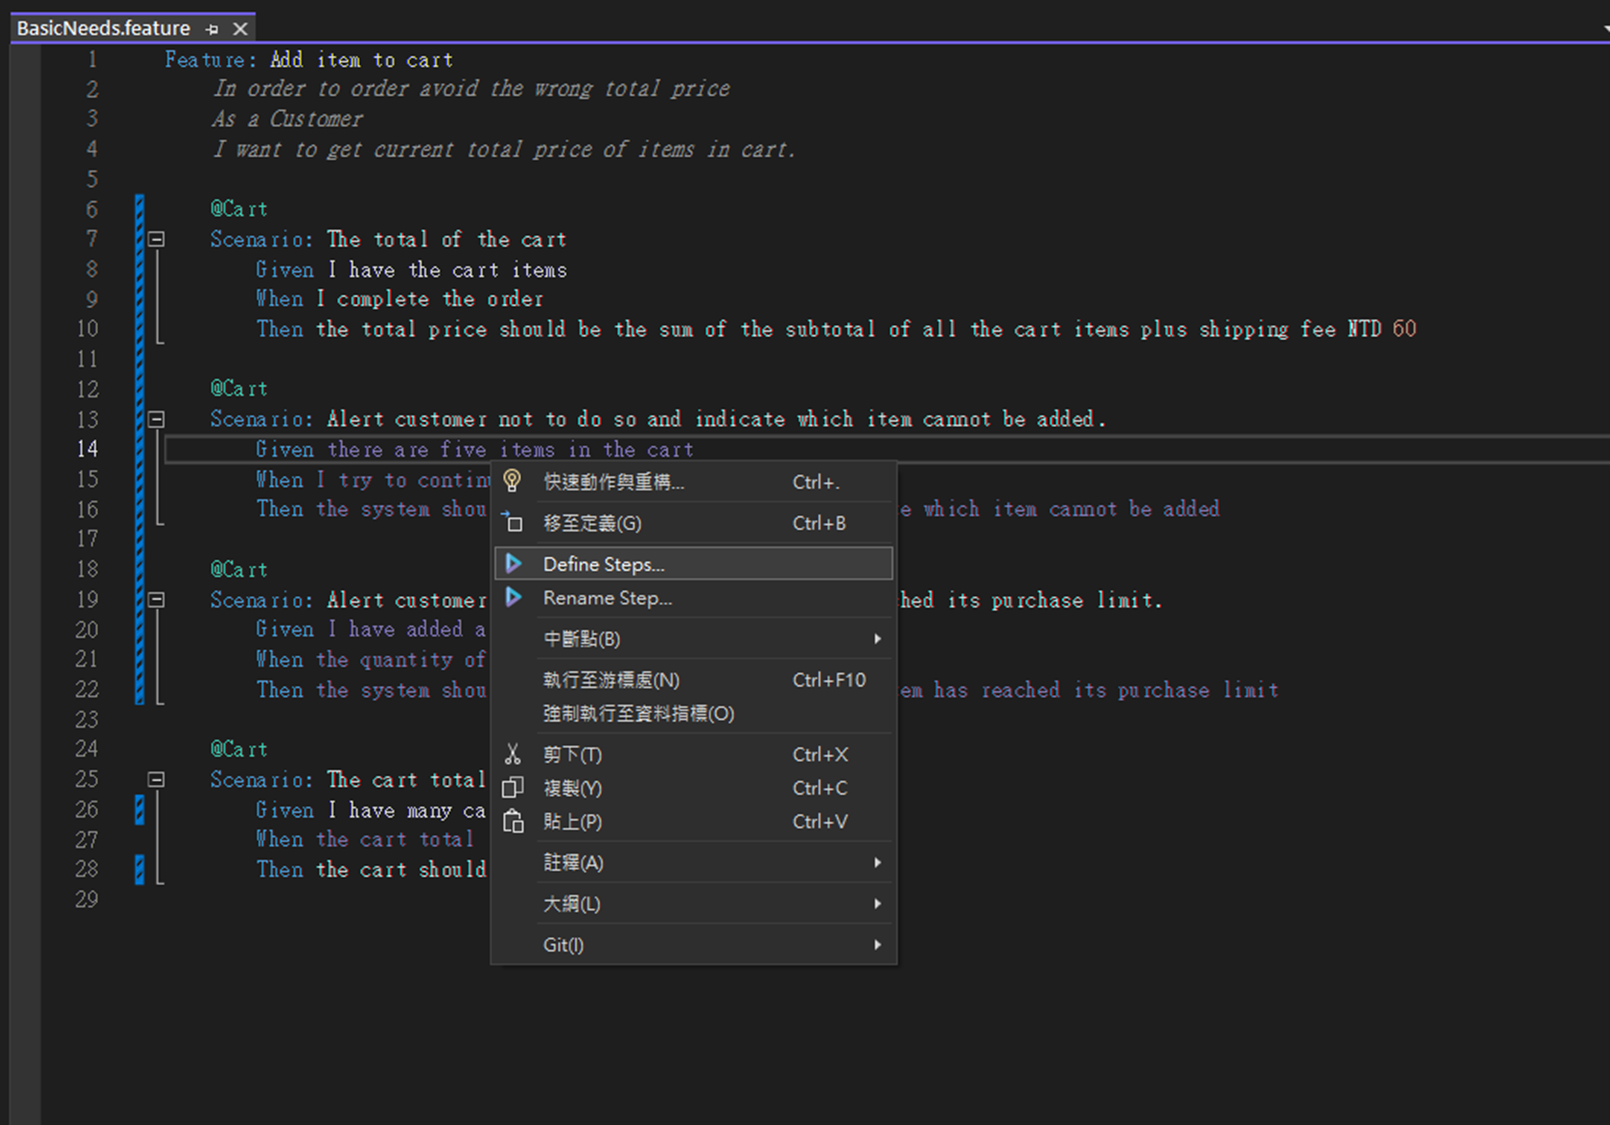The height and width of the screenshot is (1125, 1610).
Task: Select 快速動作與重構... menu entry
Action: pyautogui.click(x=694, y=482)
